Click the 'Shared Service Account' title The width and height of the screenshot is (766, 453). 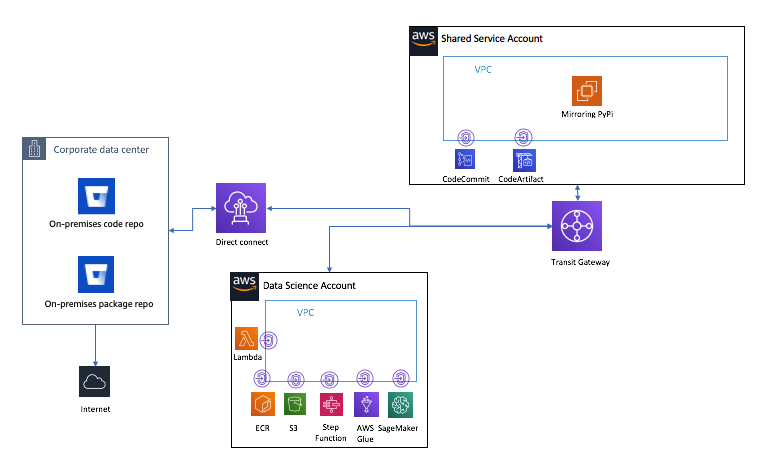coord(492,39)
